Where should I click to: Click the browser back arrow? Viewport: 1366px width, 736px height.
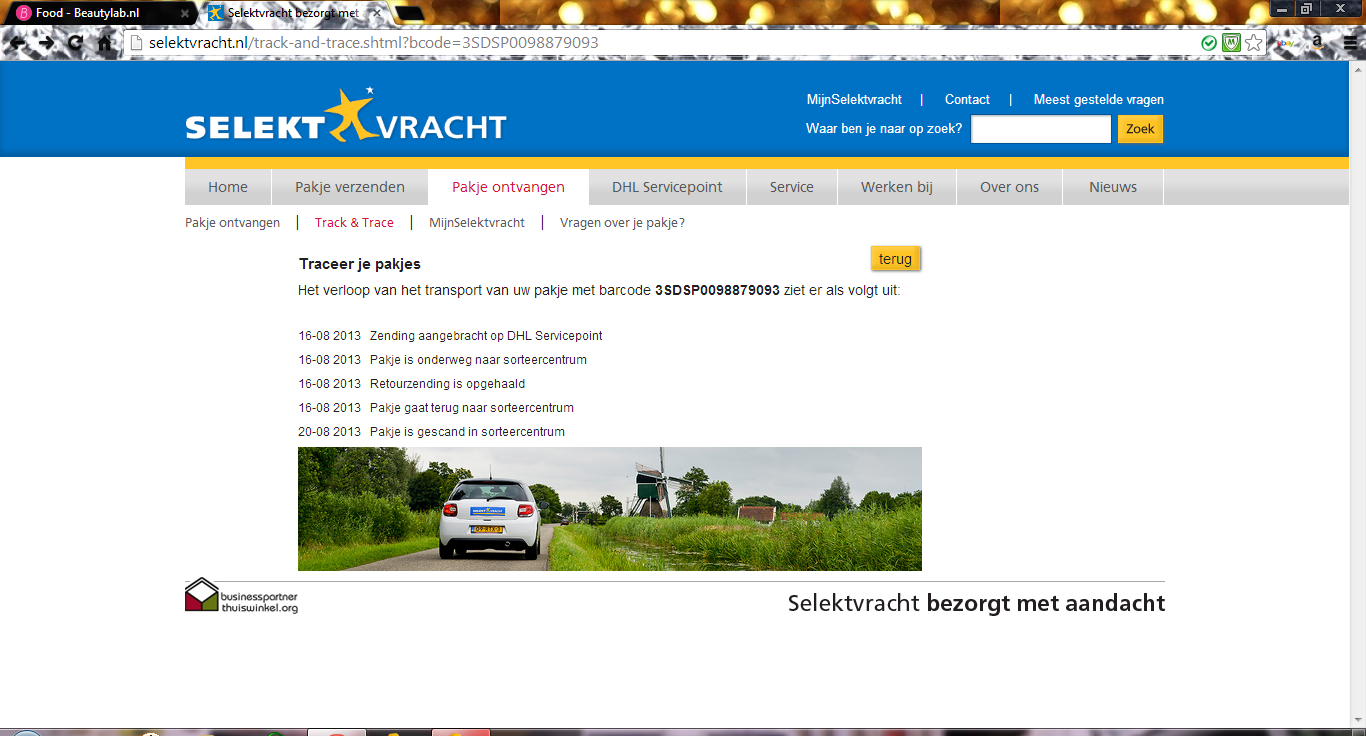point(18,43)
